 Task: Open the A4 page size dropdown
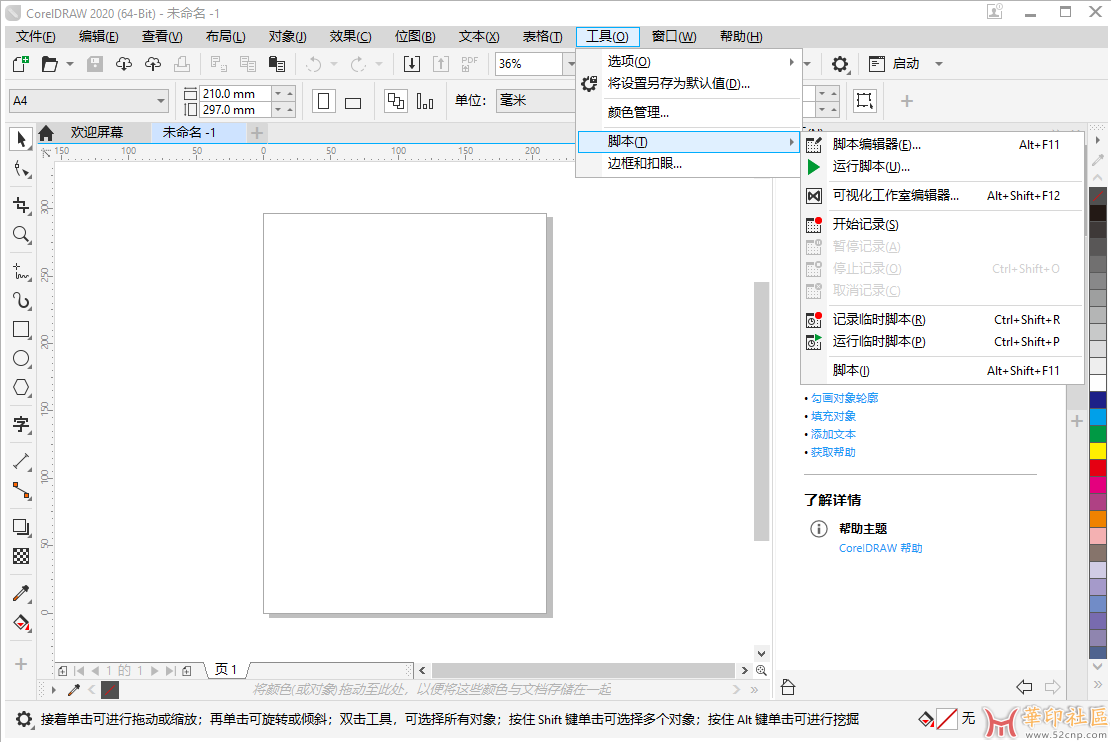pos(161,101)
